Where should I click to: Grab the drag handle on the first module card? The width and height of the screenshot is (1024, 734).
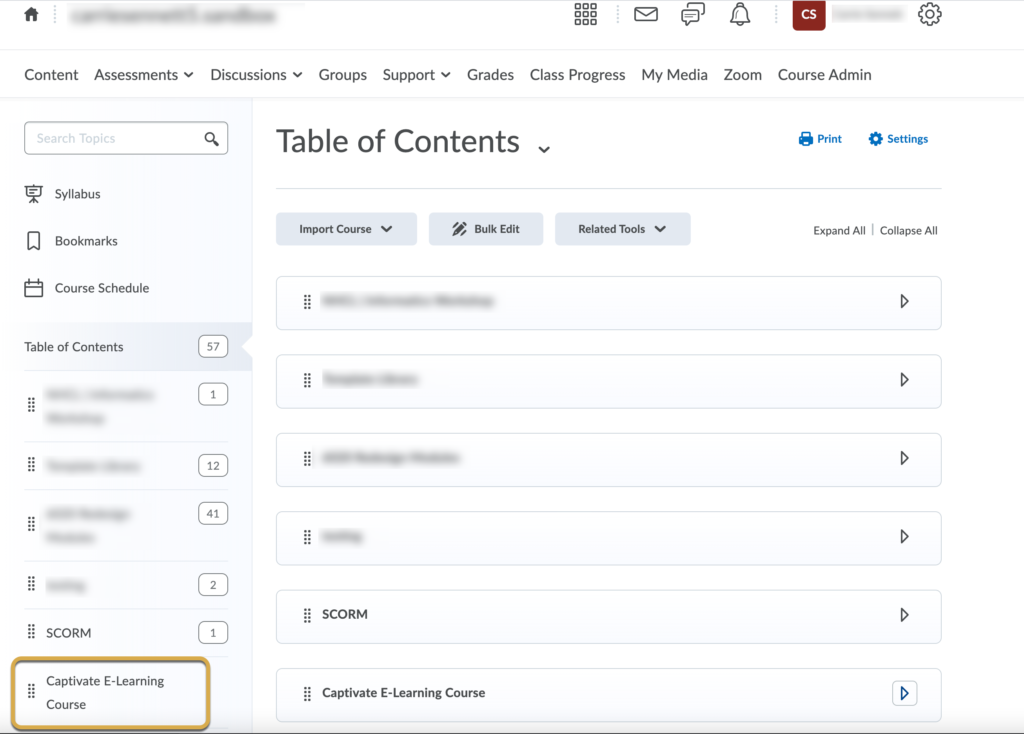point(307,302)
